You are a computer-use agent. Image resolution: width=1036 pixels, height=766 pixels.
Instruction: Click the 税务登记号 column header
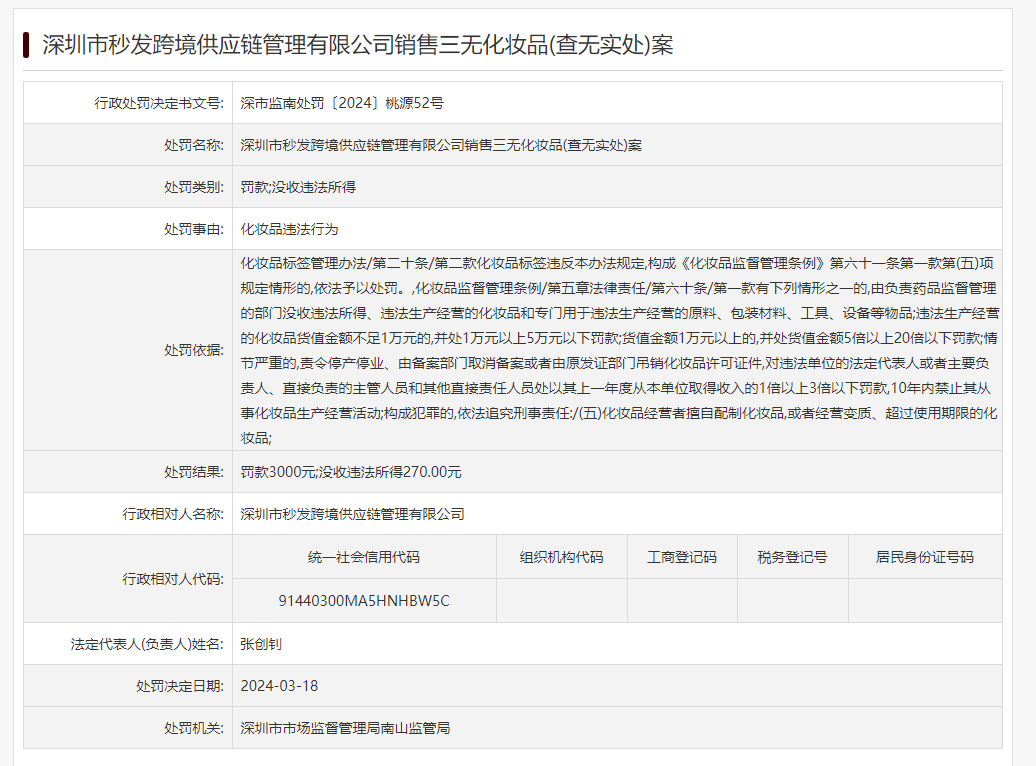point(792,557)
